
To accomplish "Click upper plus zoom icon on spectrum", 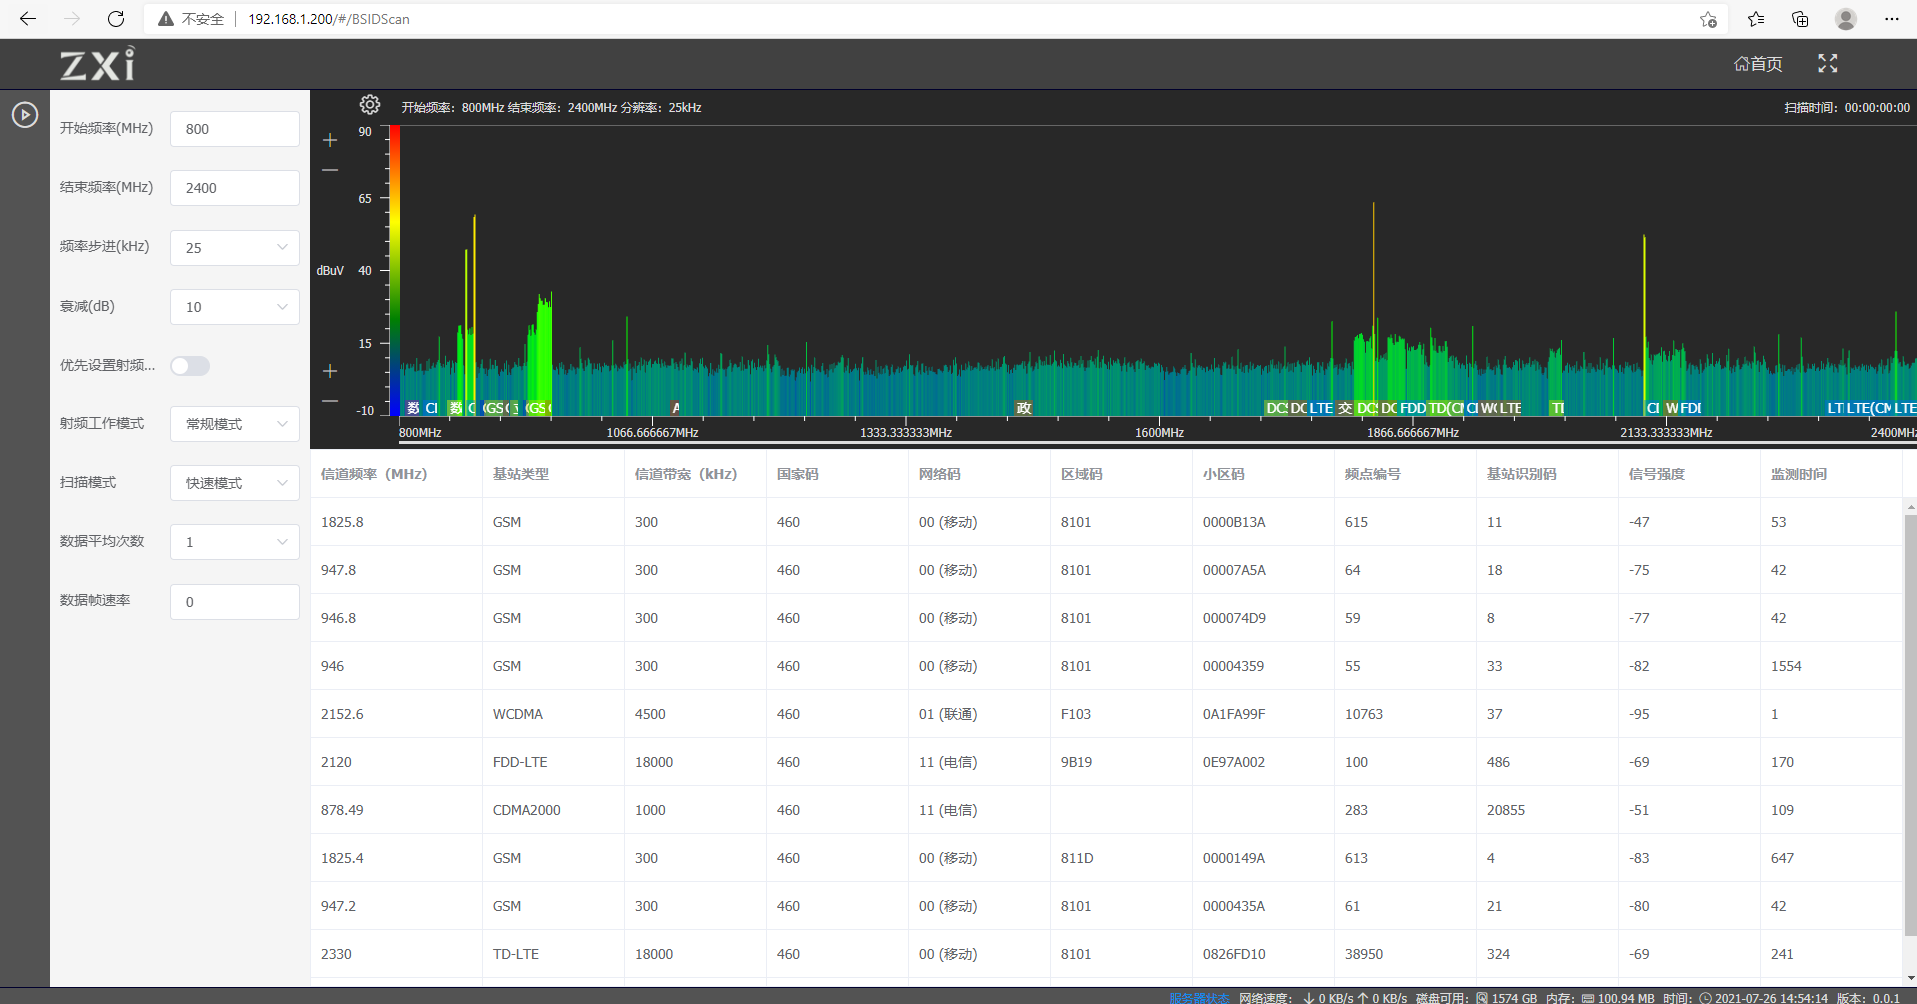I will tap(330, 140).
